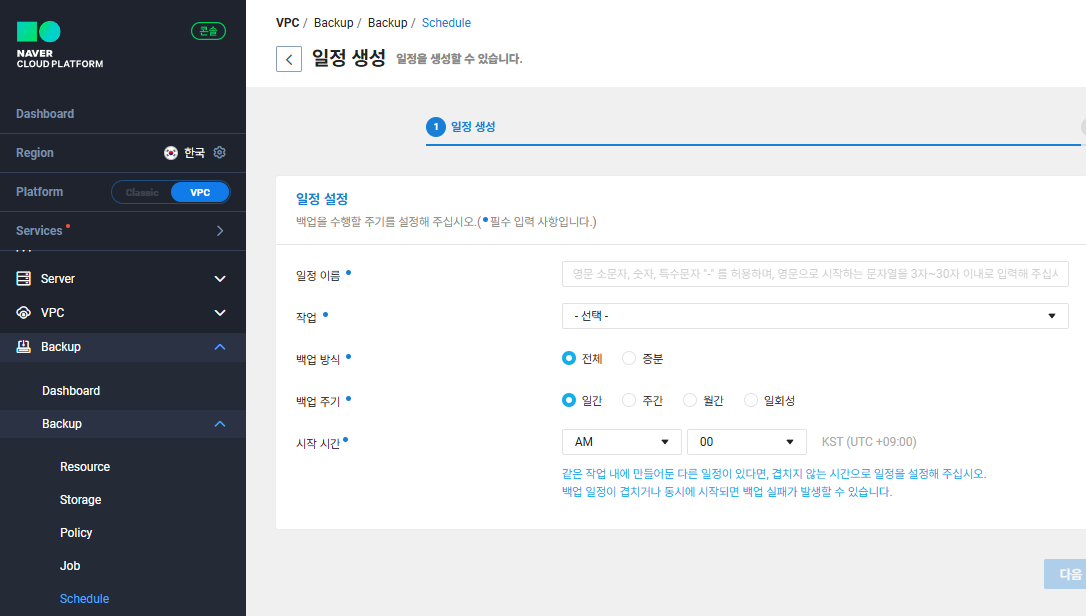Choose 주간 backup cycle
Image resolution: width=1086 pixels, height=616 pixels.
629,401
